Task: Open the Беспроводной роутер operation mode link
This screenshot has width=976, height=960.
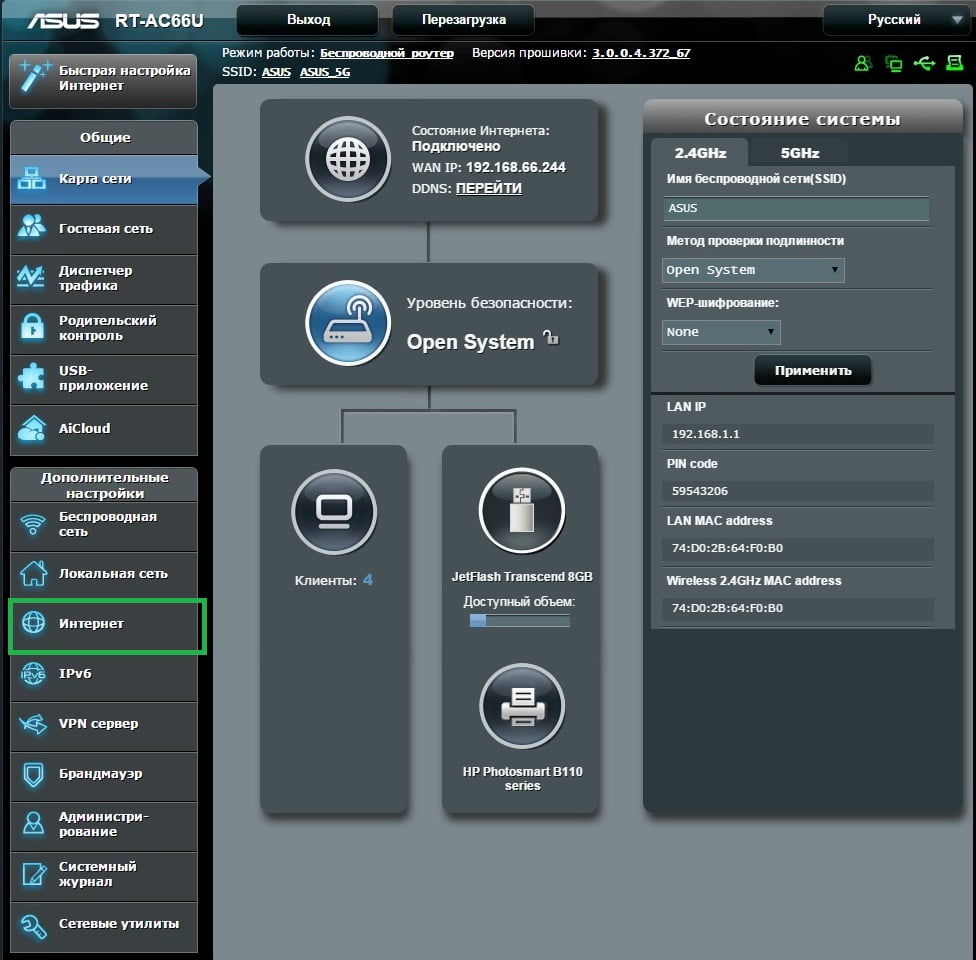Action: pos(387,53)
